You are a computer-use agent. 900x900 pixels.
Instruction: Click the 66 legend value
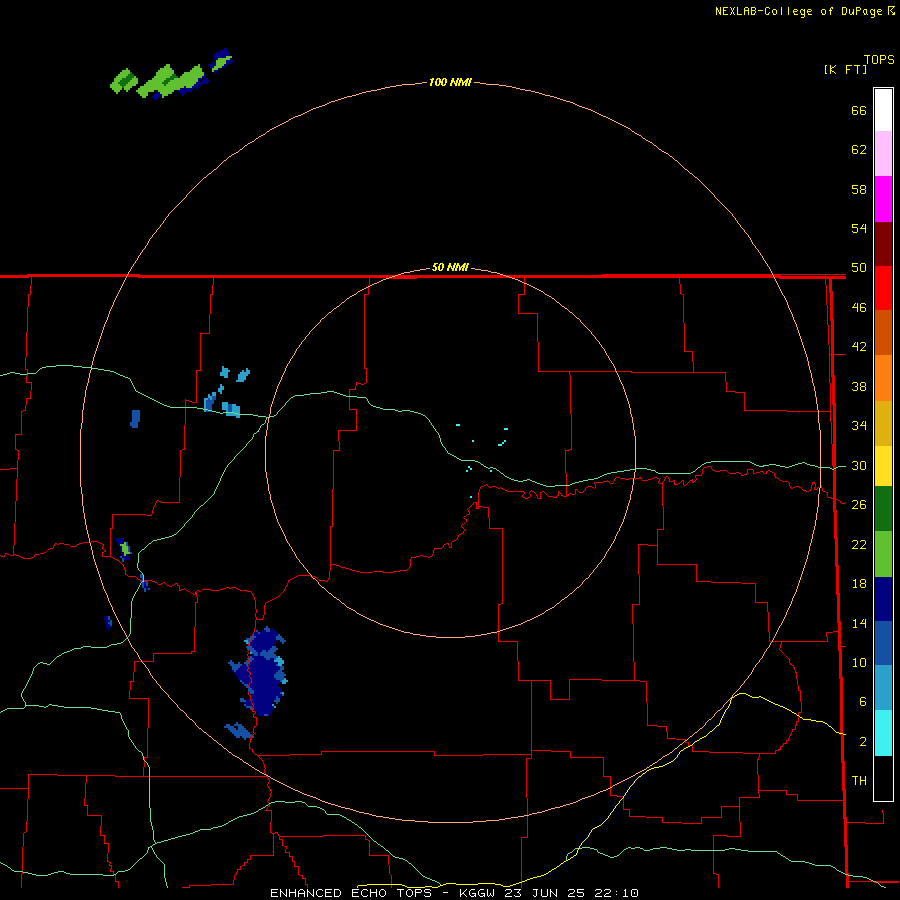point(859,110)
